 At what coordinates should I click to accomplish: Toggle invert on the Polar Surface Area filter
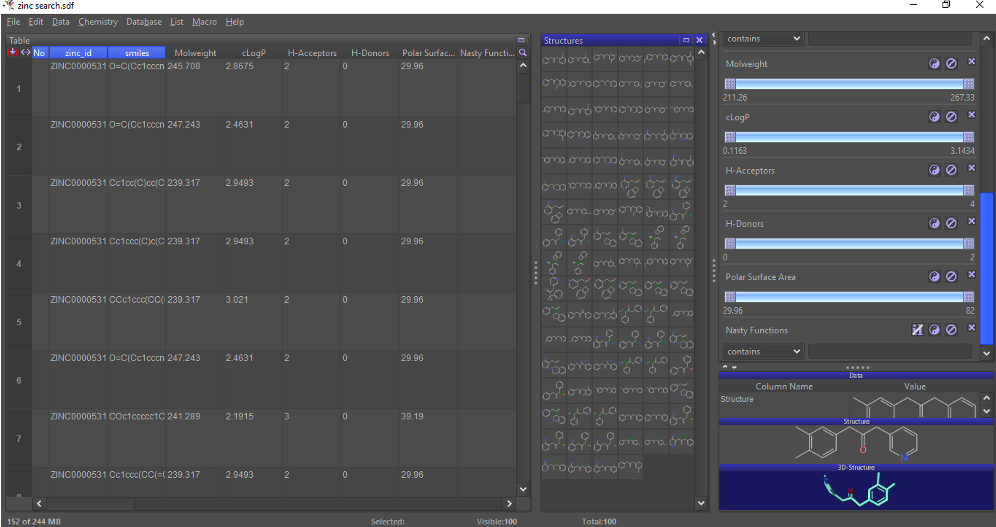click(x=952, y=276)
